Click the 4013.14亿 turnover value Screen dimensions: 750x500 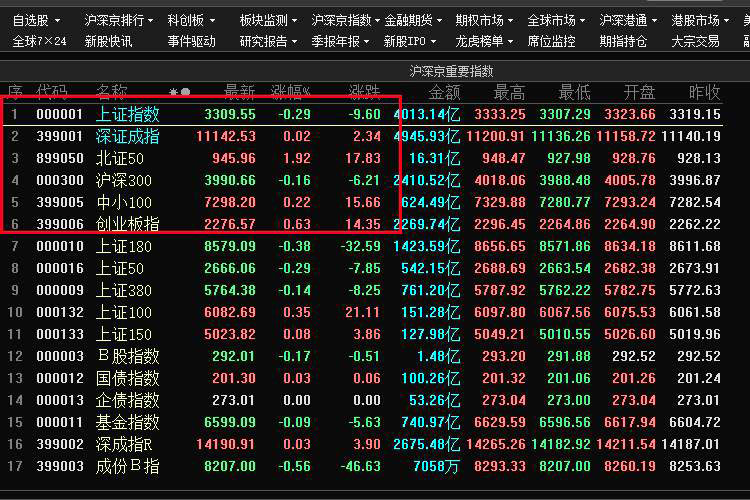(427, 114)
